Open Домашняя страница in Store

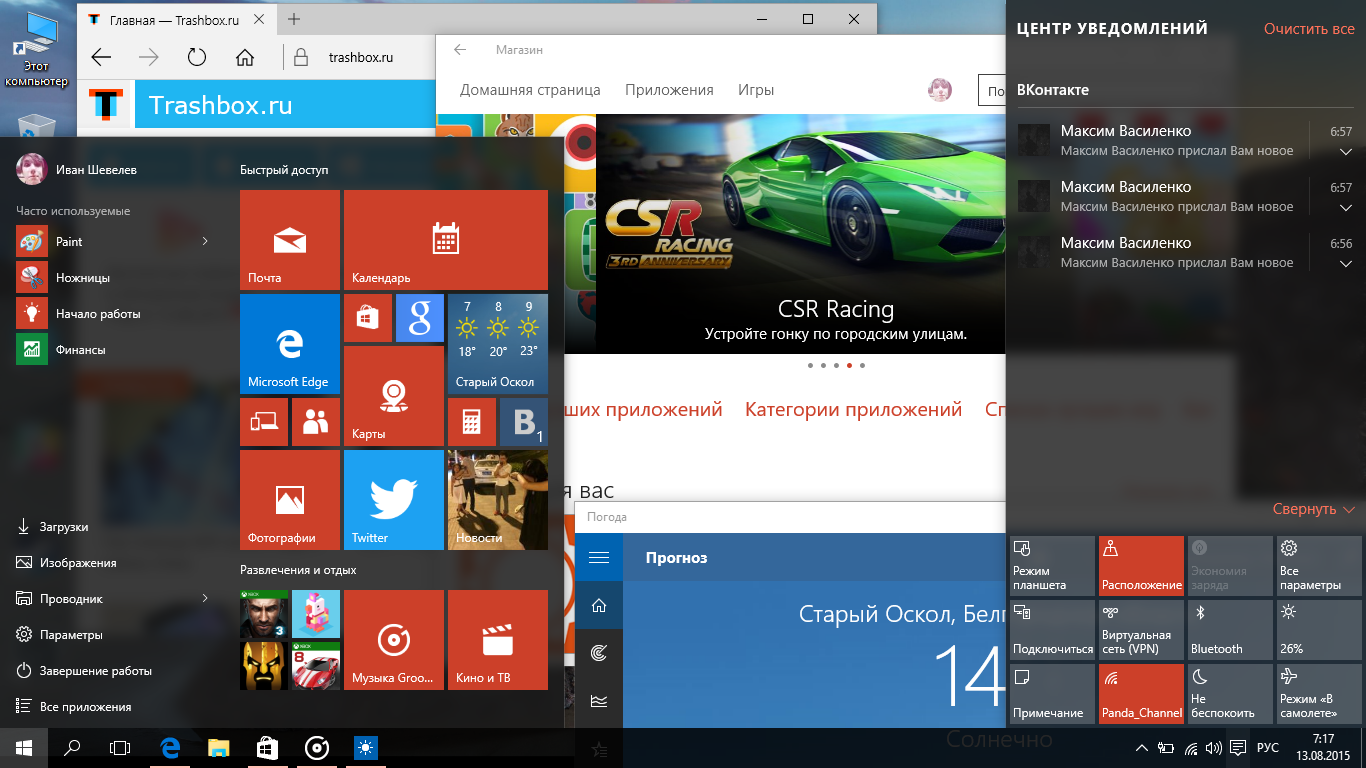[530, 90]
